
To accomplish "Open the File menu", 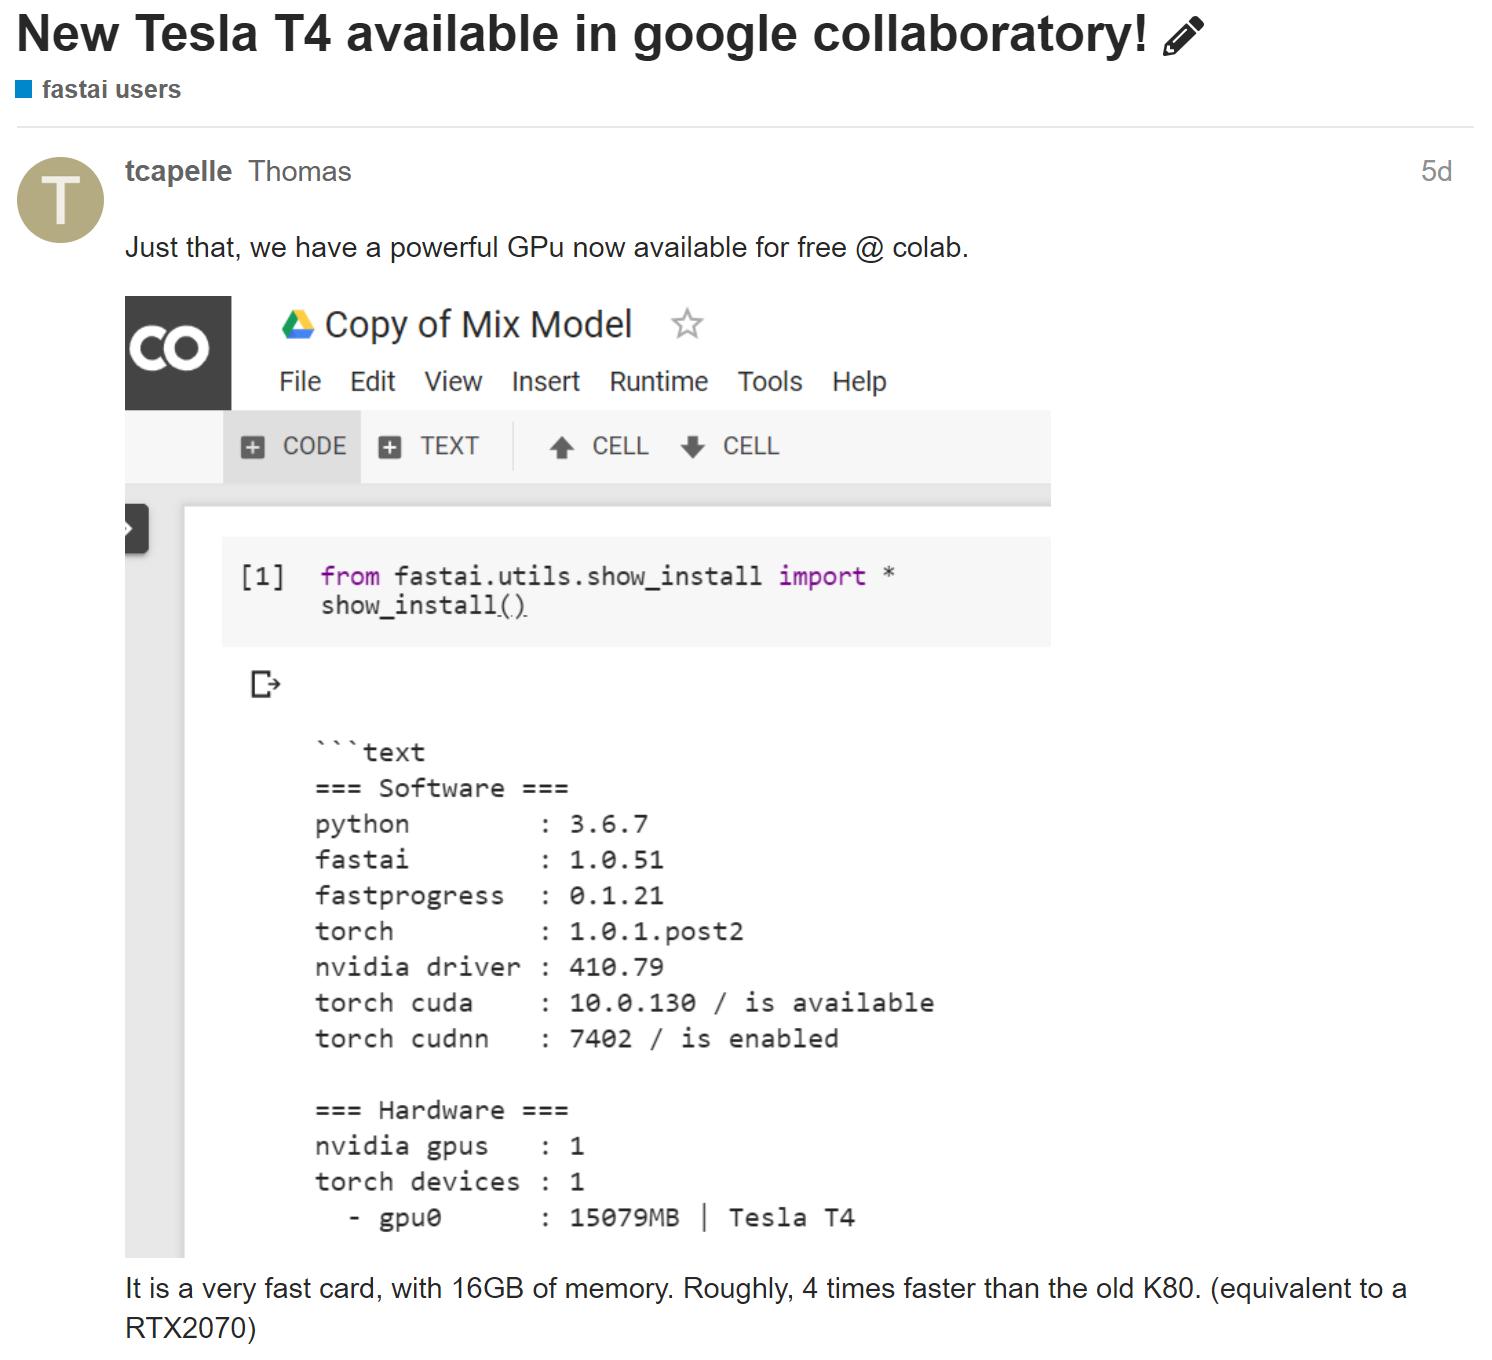I will click(300, 382).
